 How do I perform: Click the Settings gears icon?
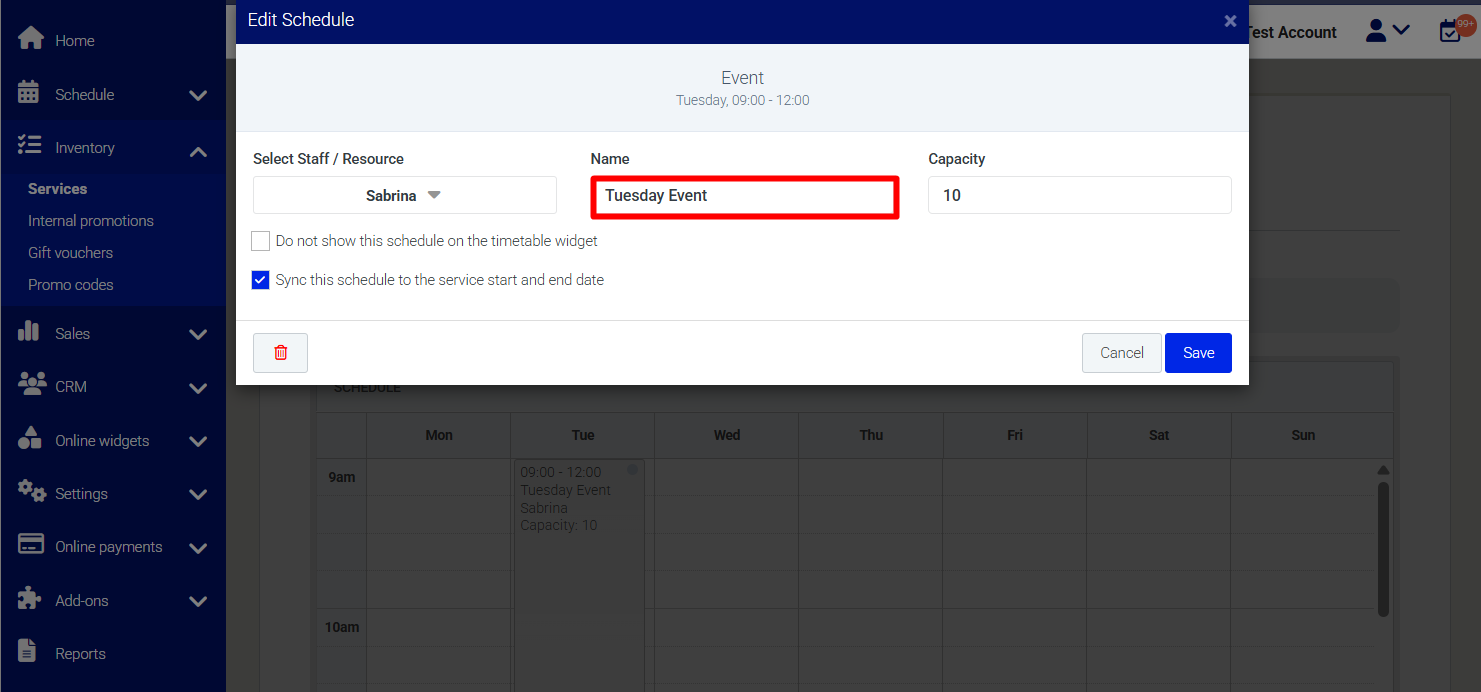coord(31,492)
